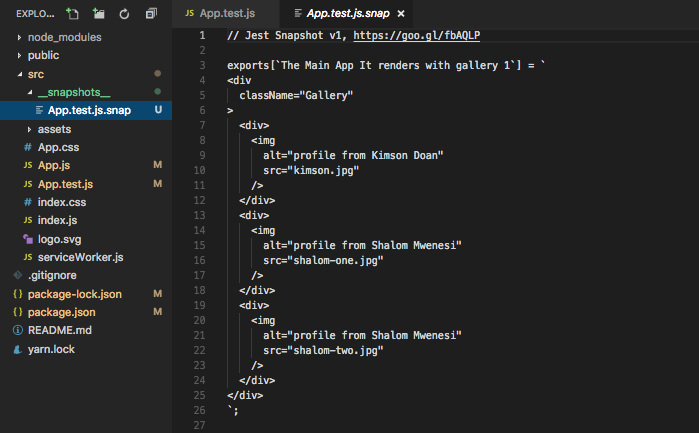Open yarn.lock file
Image resolution: width=699 pixels, height=433 pixels.
pyautogui.click(x=51, y=349)
